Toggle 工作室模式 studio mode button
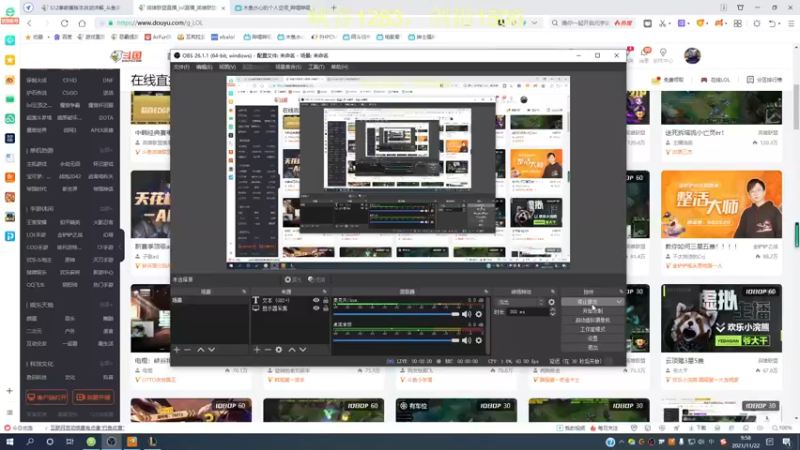 coord(592,329)
